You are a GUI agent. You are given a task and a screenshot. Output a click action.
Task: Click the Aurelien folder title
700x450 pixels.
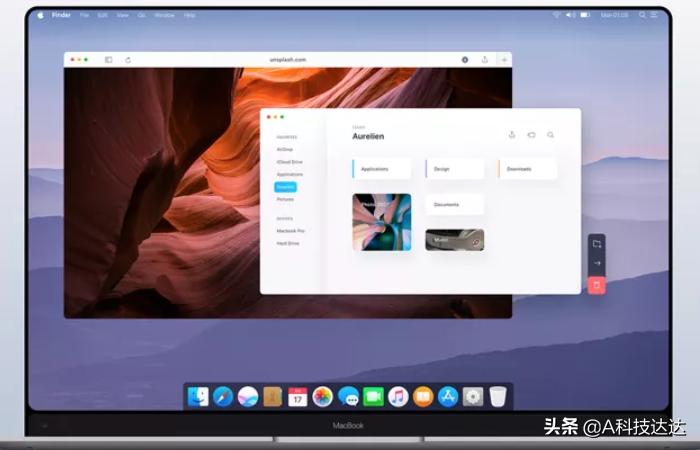(368, 136)
